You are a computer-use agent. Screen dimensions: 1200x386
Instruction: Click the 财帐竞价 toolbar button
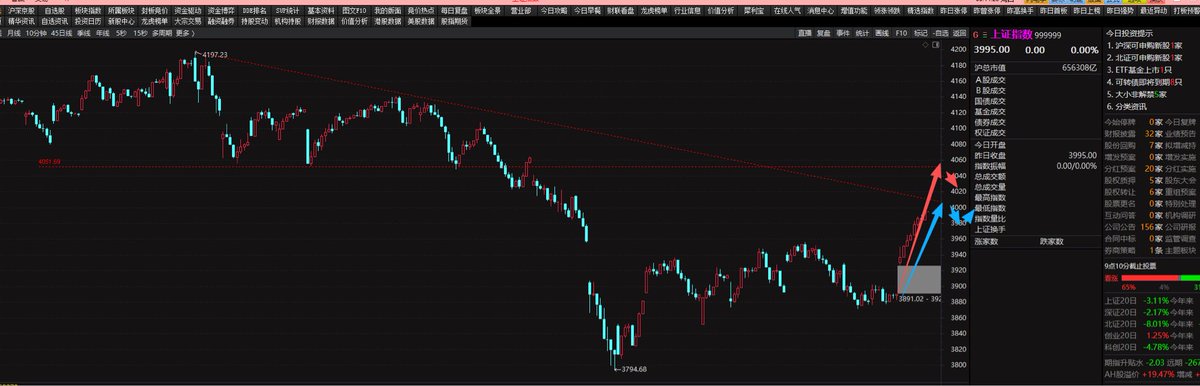click(x=154, y=10)
